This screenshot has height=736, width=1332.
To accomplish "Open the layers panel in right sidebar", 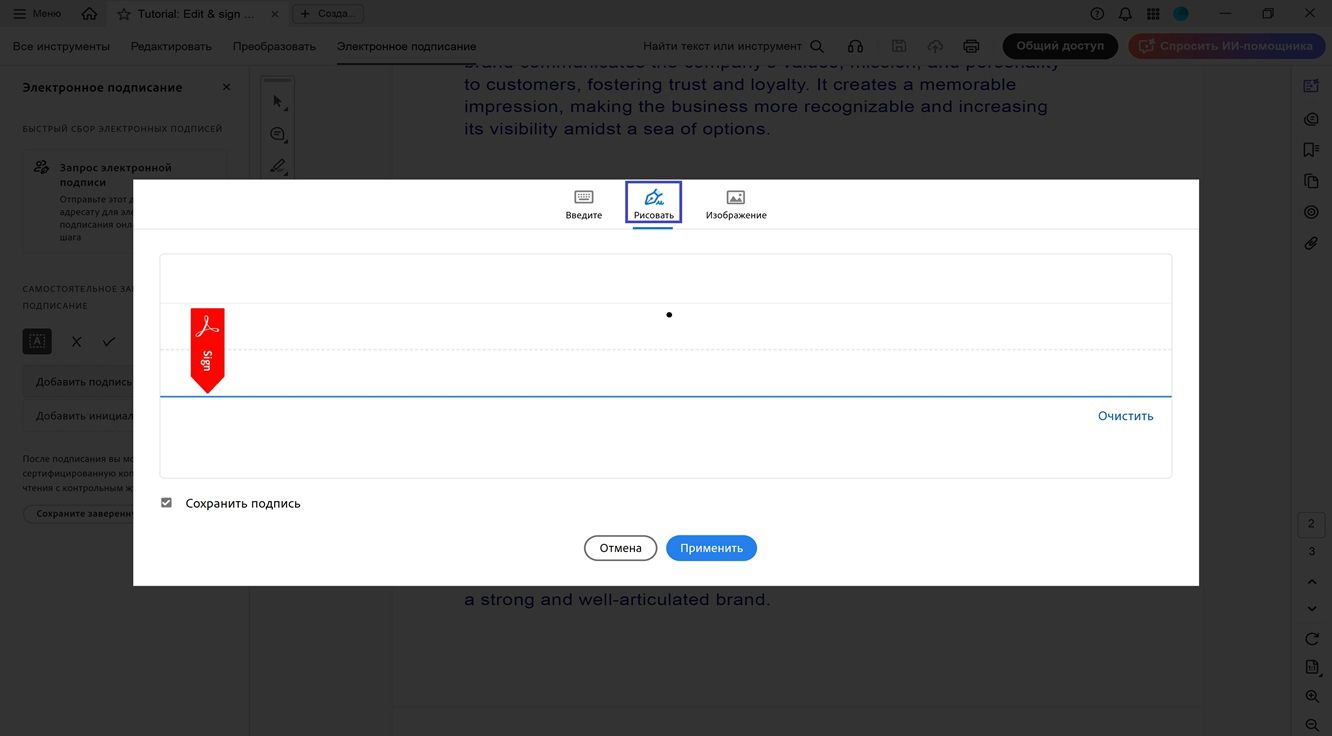I will click(x=1311, y=212).
